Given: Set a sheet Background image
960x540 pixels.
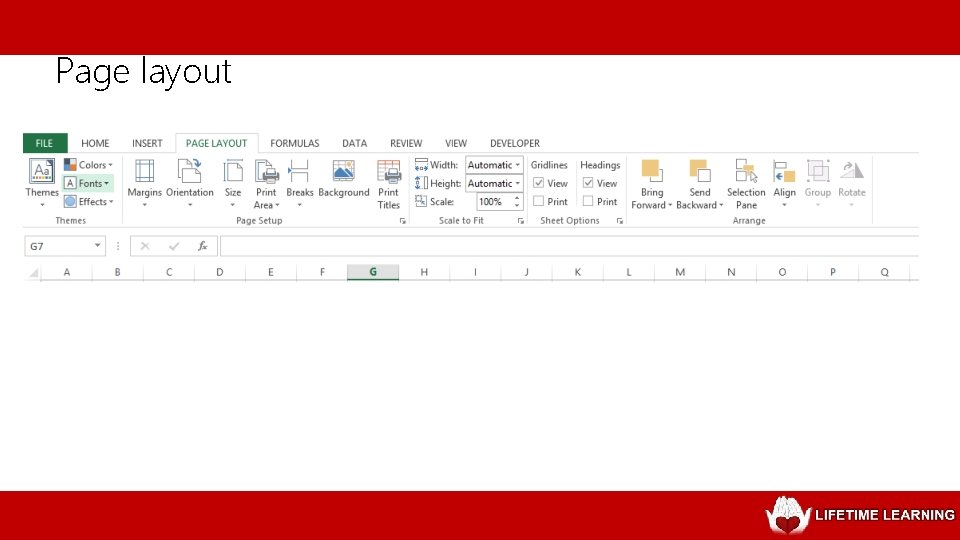Looking at the screenshot, I should 343,179.
